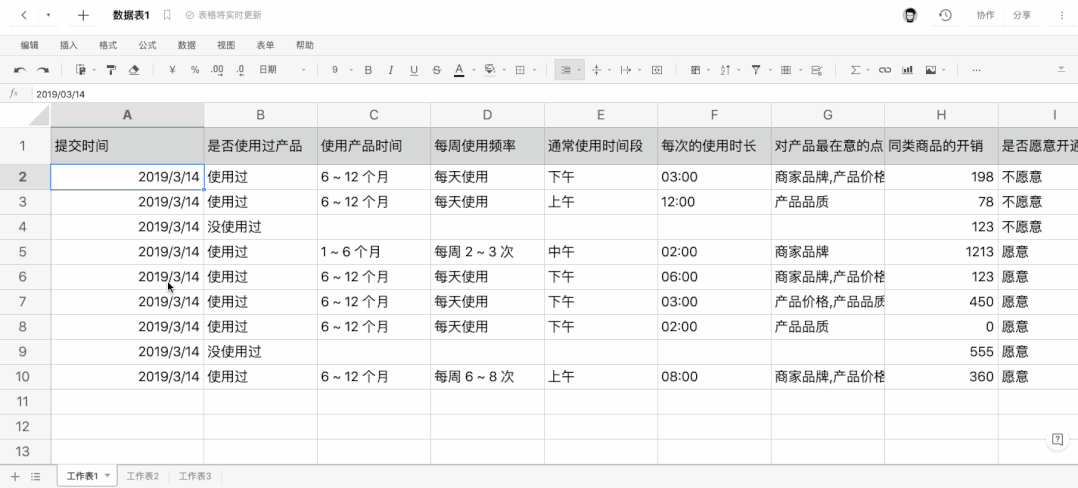Switch to the 工作表3 tab
Viewport: 1078px width, 488px height.
click(x=195, y=476)
